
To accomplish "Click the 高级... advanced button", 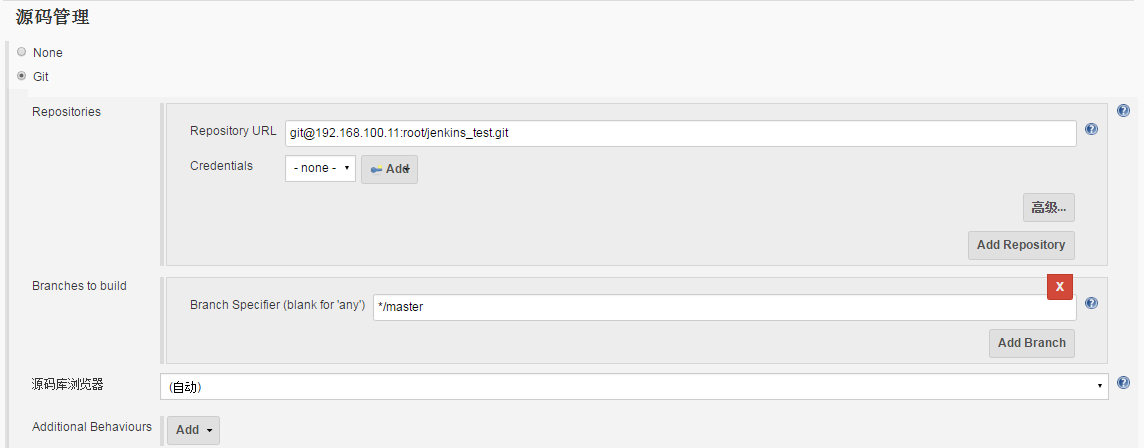I will click(1048, 208).
